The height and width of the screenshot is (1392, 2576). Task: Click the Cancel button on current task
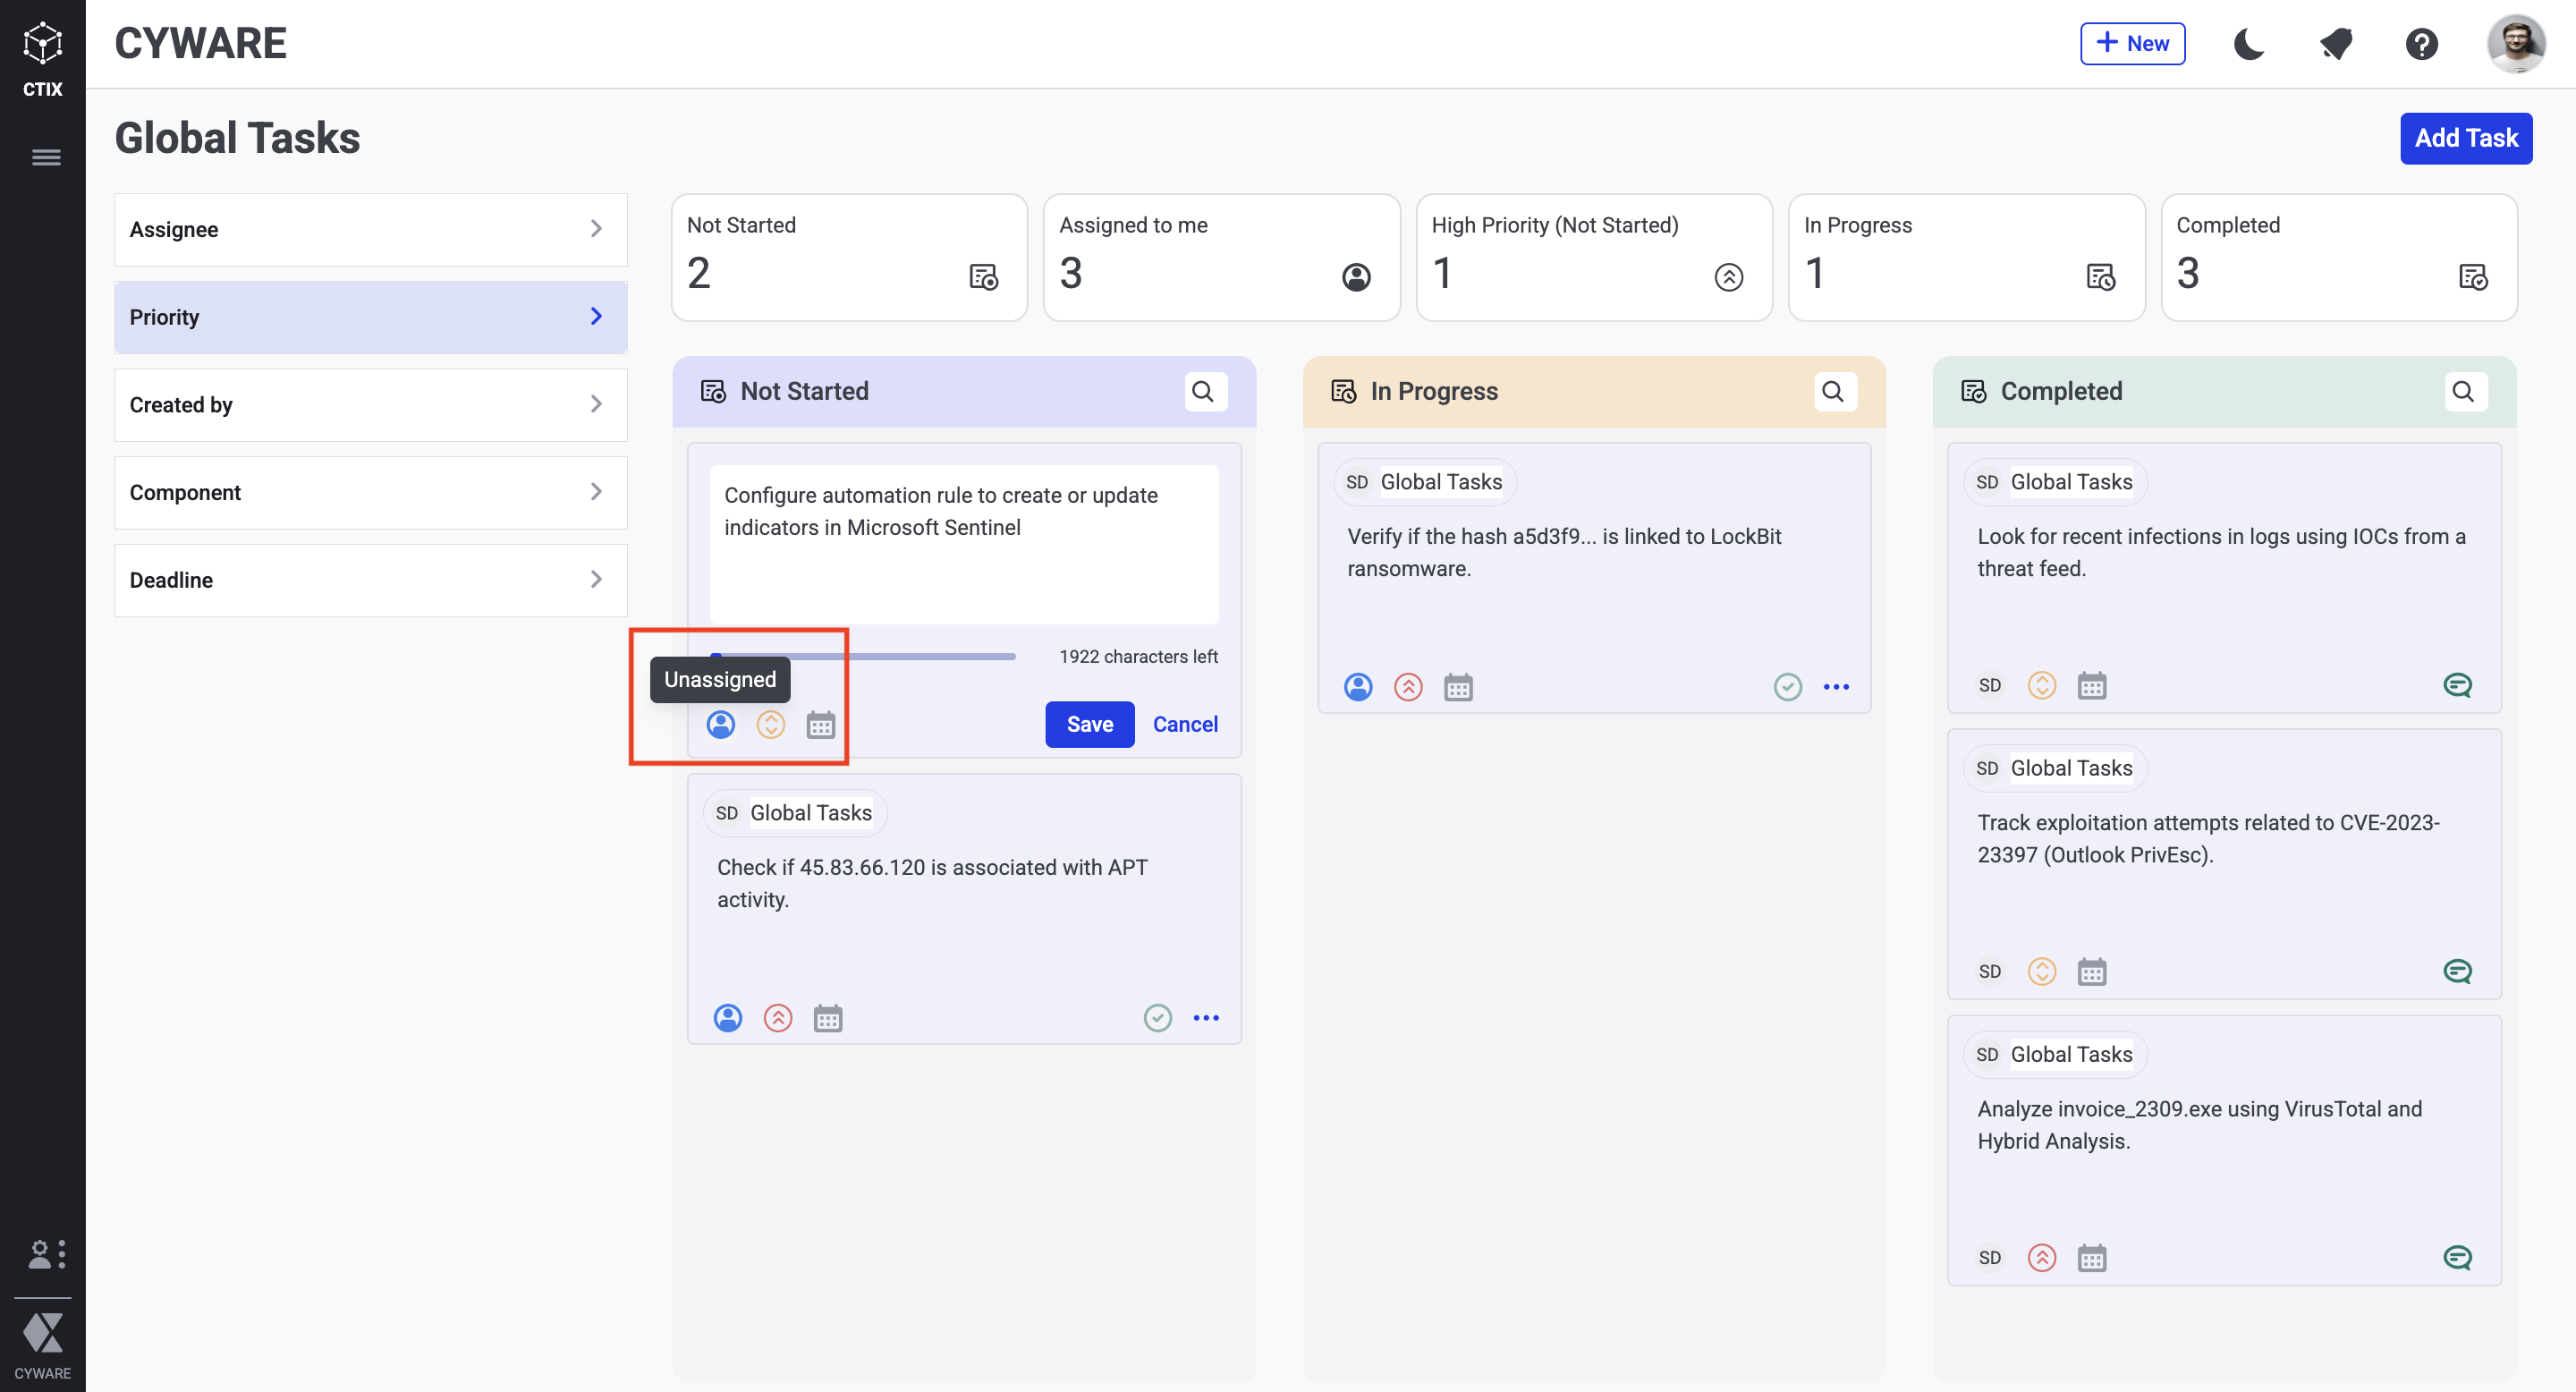point(1184,724)
